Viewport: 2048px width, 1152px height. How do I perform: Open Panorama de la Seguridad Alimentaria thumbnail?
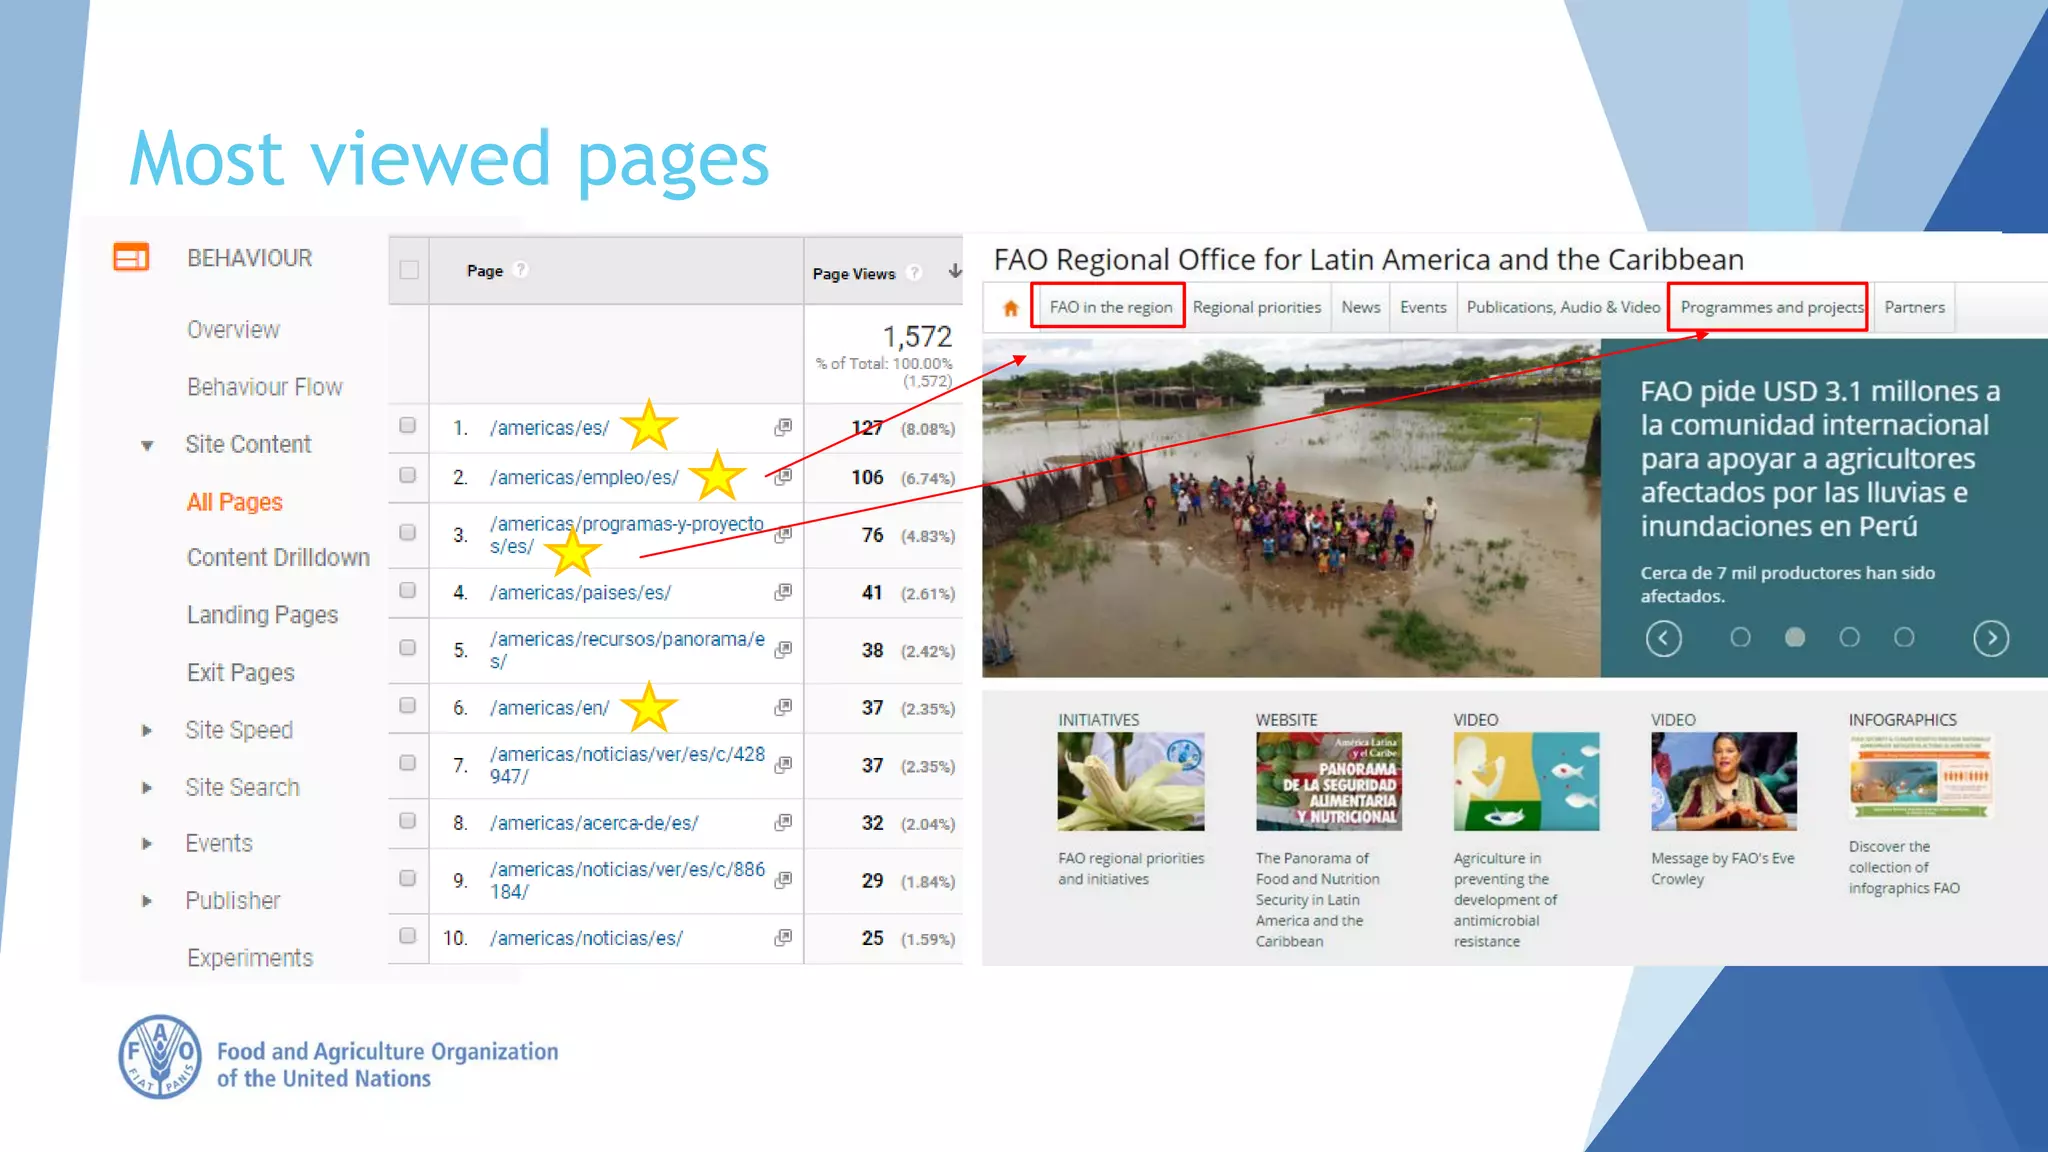click(1329, 782)
